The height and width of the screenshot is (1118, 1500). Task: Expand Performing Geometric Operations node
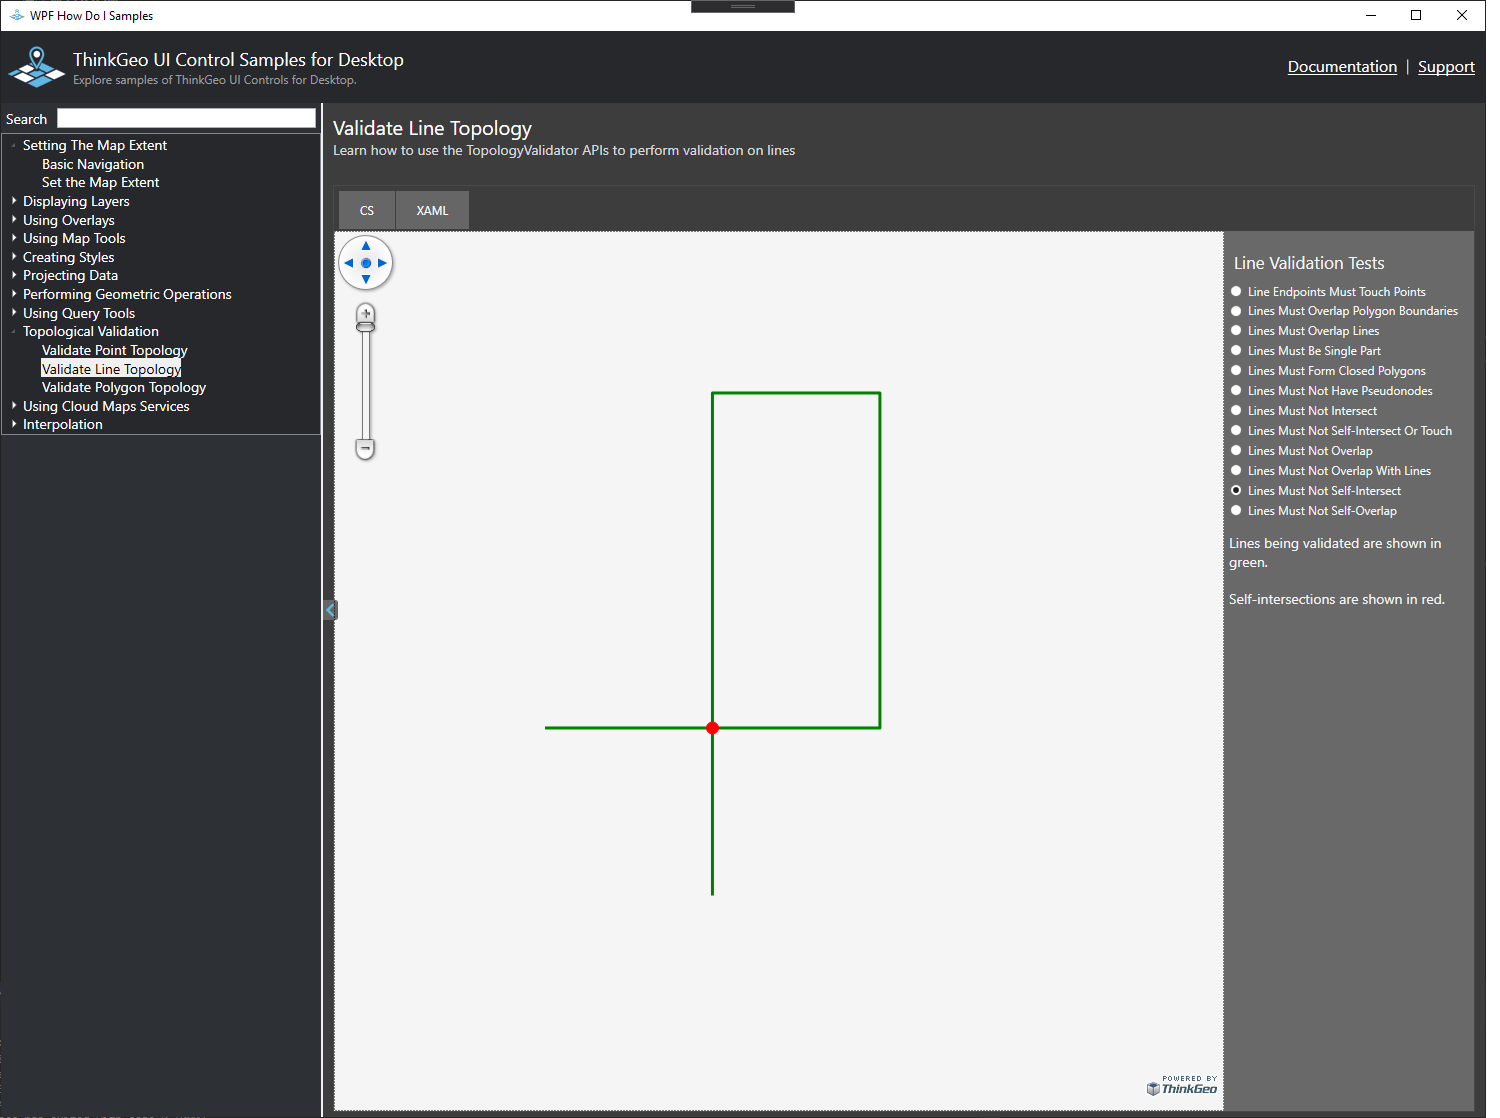(x=14, y=294)
